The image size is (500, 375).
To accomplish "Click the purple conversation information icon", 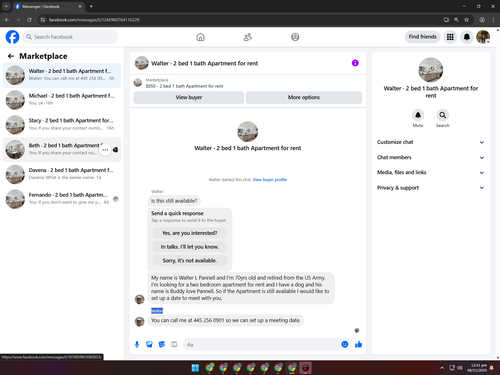I will pyautogui.click(x=355, y=63).
